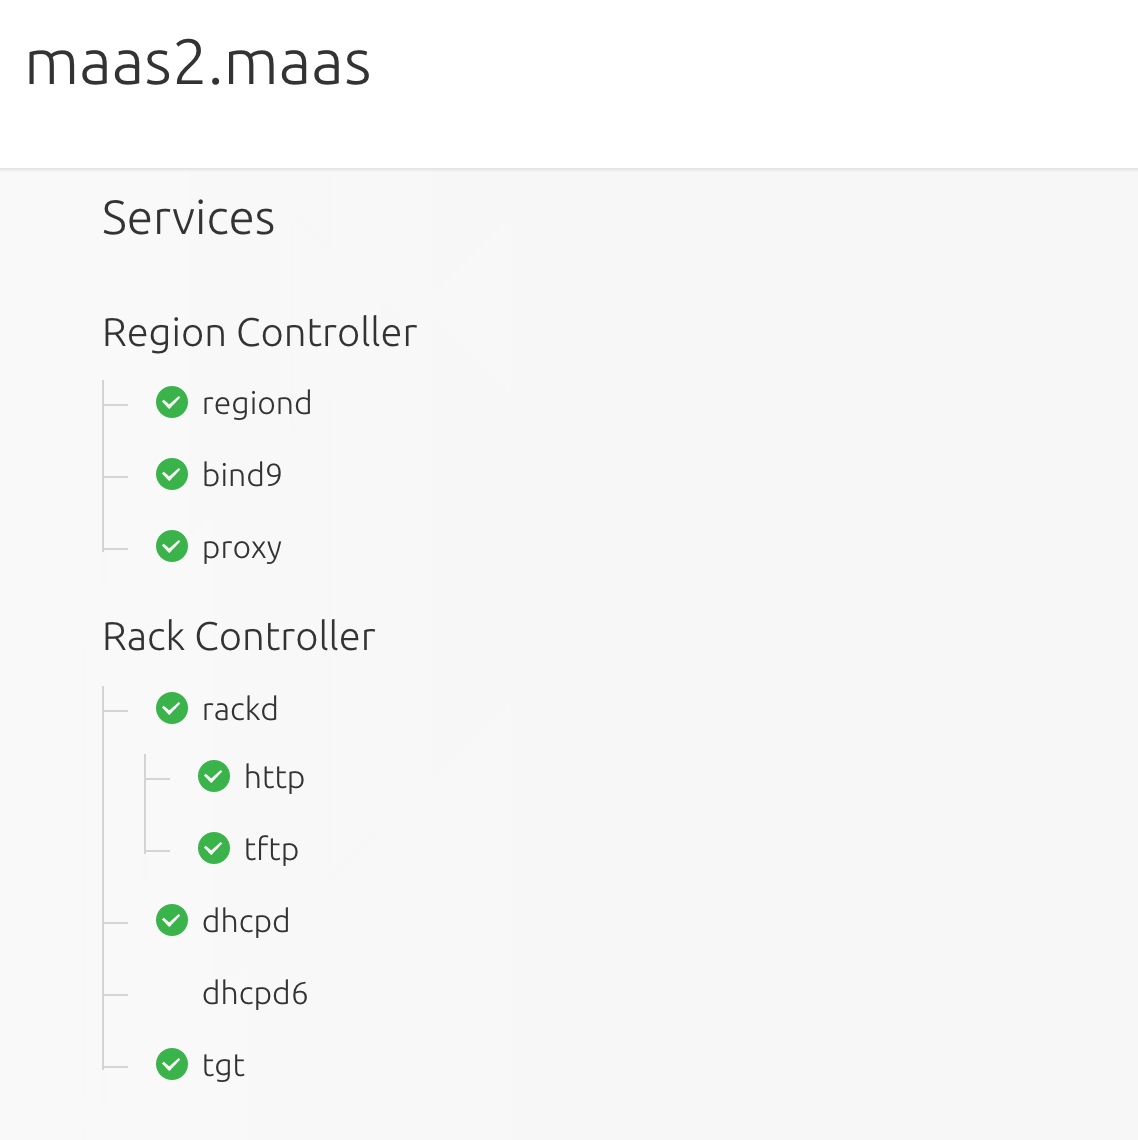Select the regiond service label

[x=257, y=404]
